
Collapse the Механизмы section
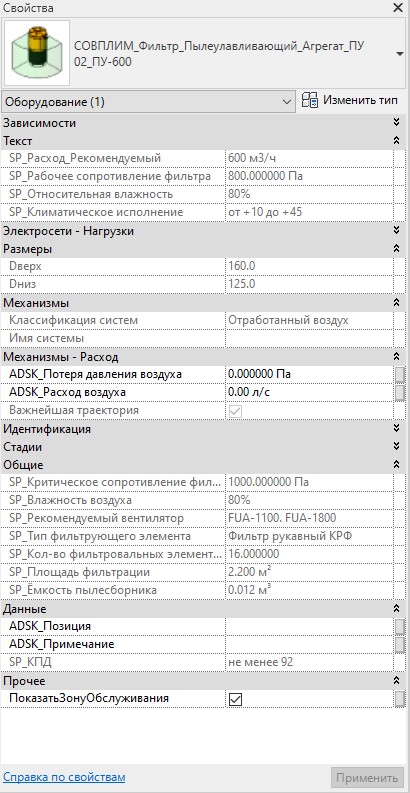coord(397,303)
